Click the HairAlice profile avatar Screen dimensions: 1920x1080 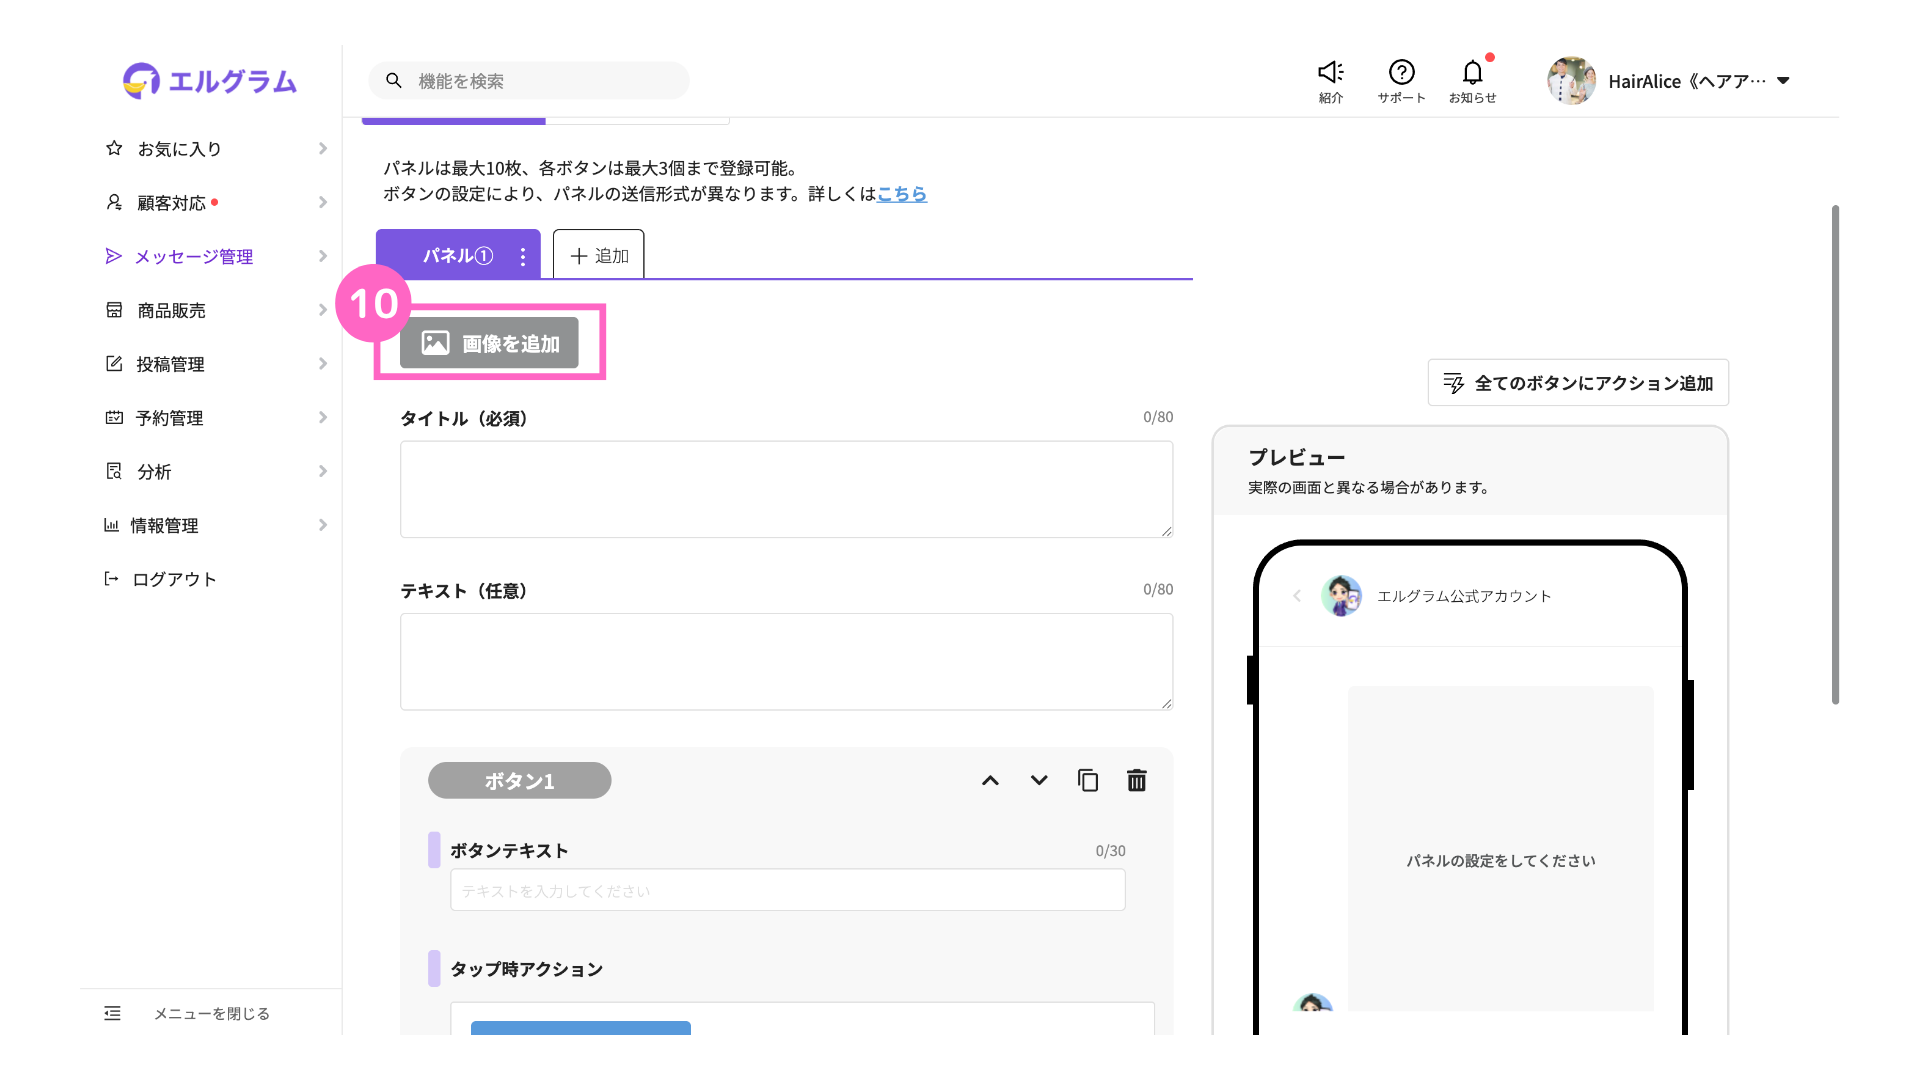(x=1571, y=81)
